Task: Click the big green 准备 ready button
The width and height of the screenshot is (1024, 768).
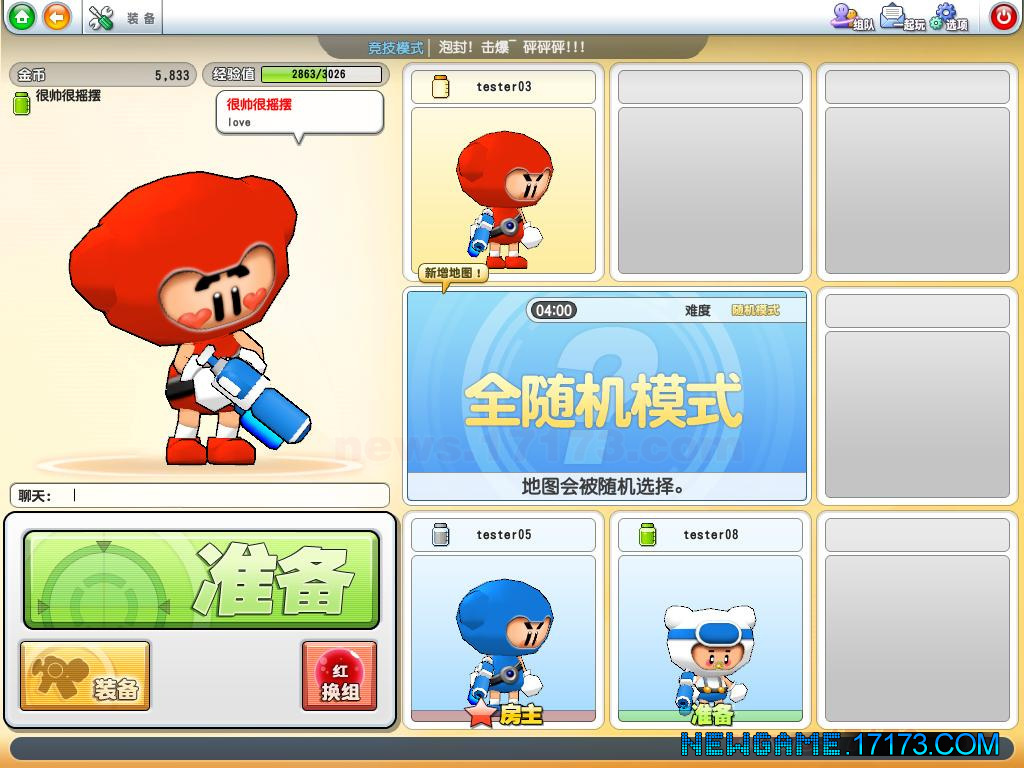Action: [x=201, y=580]
